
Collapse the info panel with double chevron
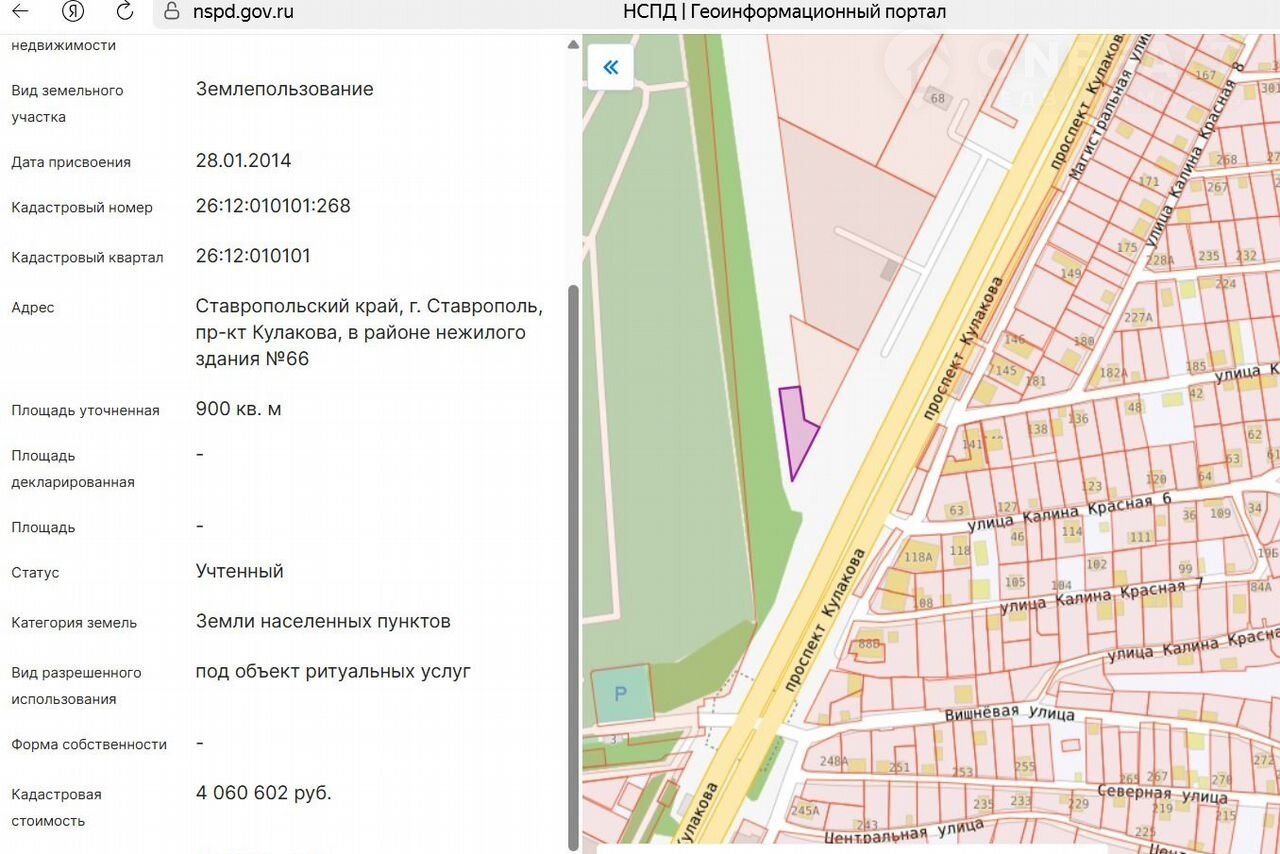[610, 67]
